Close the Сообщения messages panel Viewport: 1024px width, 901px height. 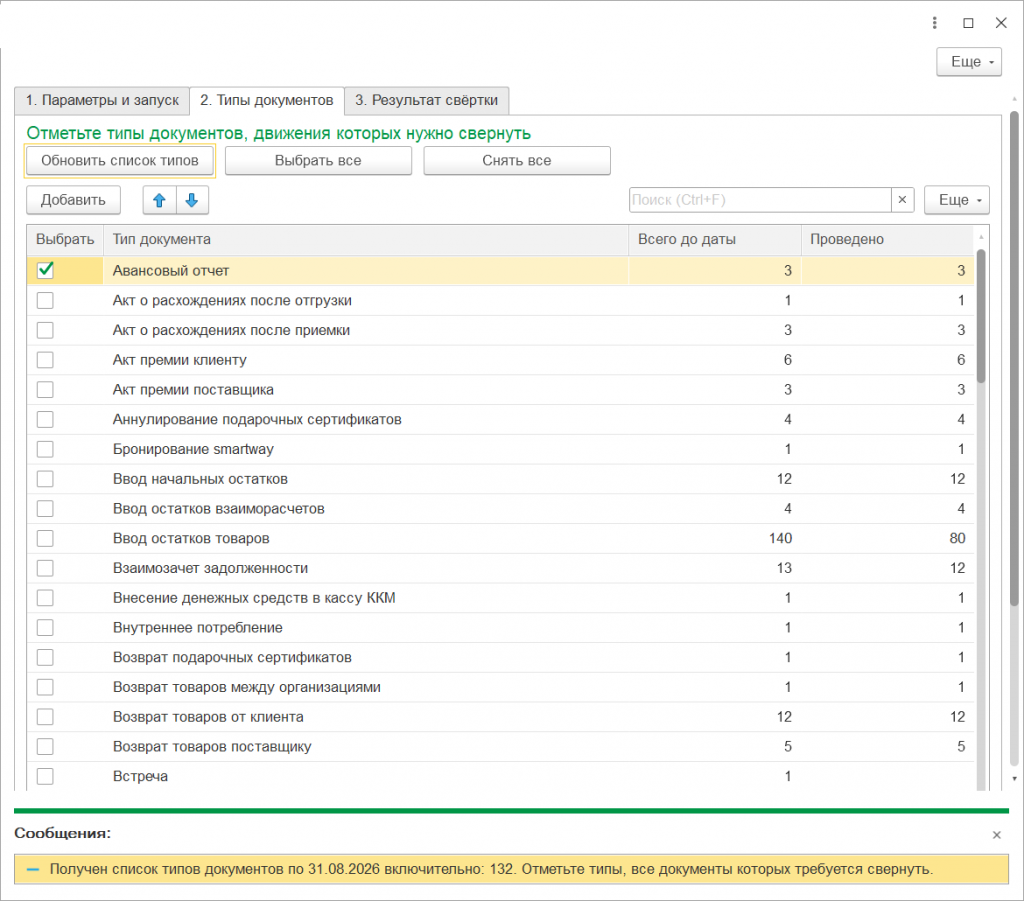coord(997,834)
